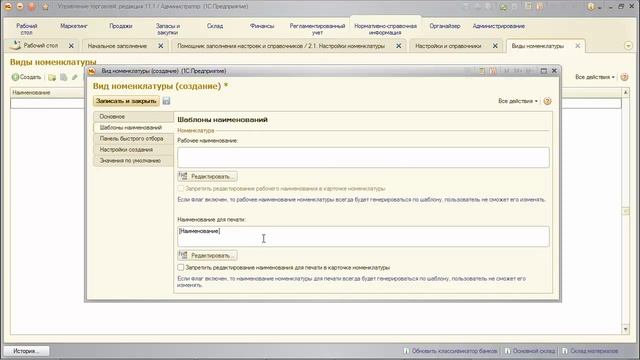Open the Регламентированный учет section

(x=318, y=29)
